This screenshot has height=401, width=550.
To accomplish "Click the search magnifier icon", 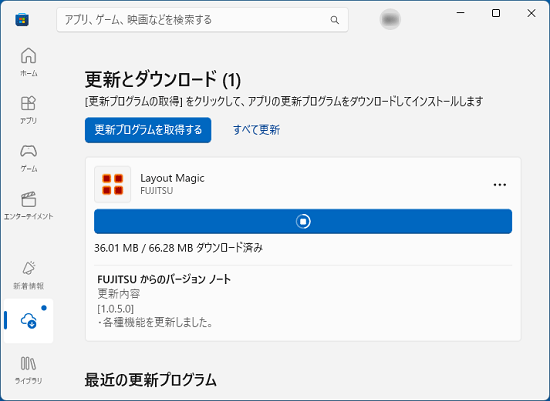I will point(335,20).
